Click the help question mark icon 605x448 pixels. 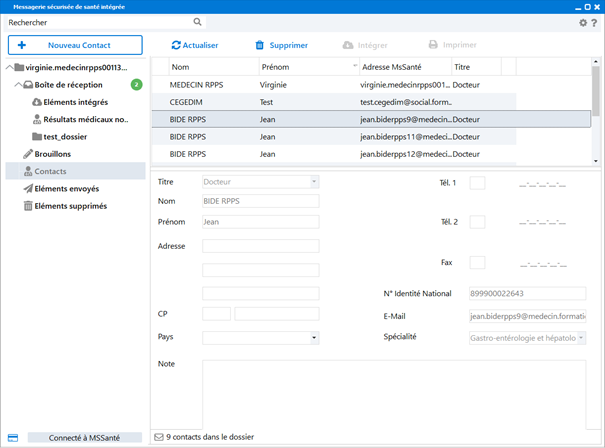[595, 22]
